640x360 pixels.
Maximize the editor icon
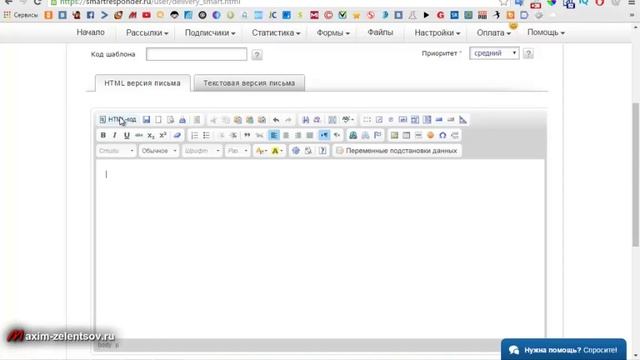pos(296,151)
